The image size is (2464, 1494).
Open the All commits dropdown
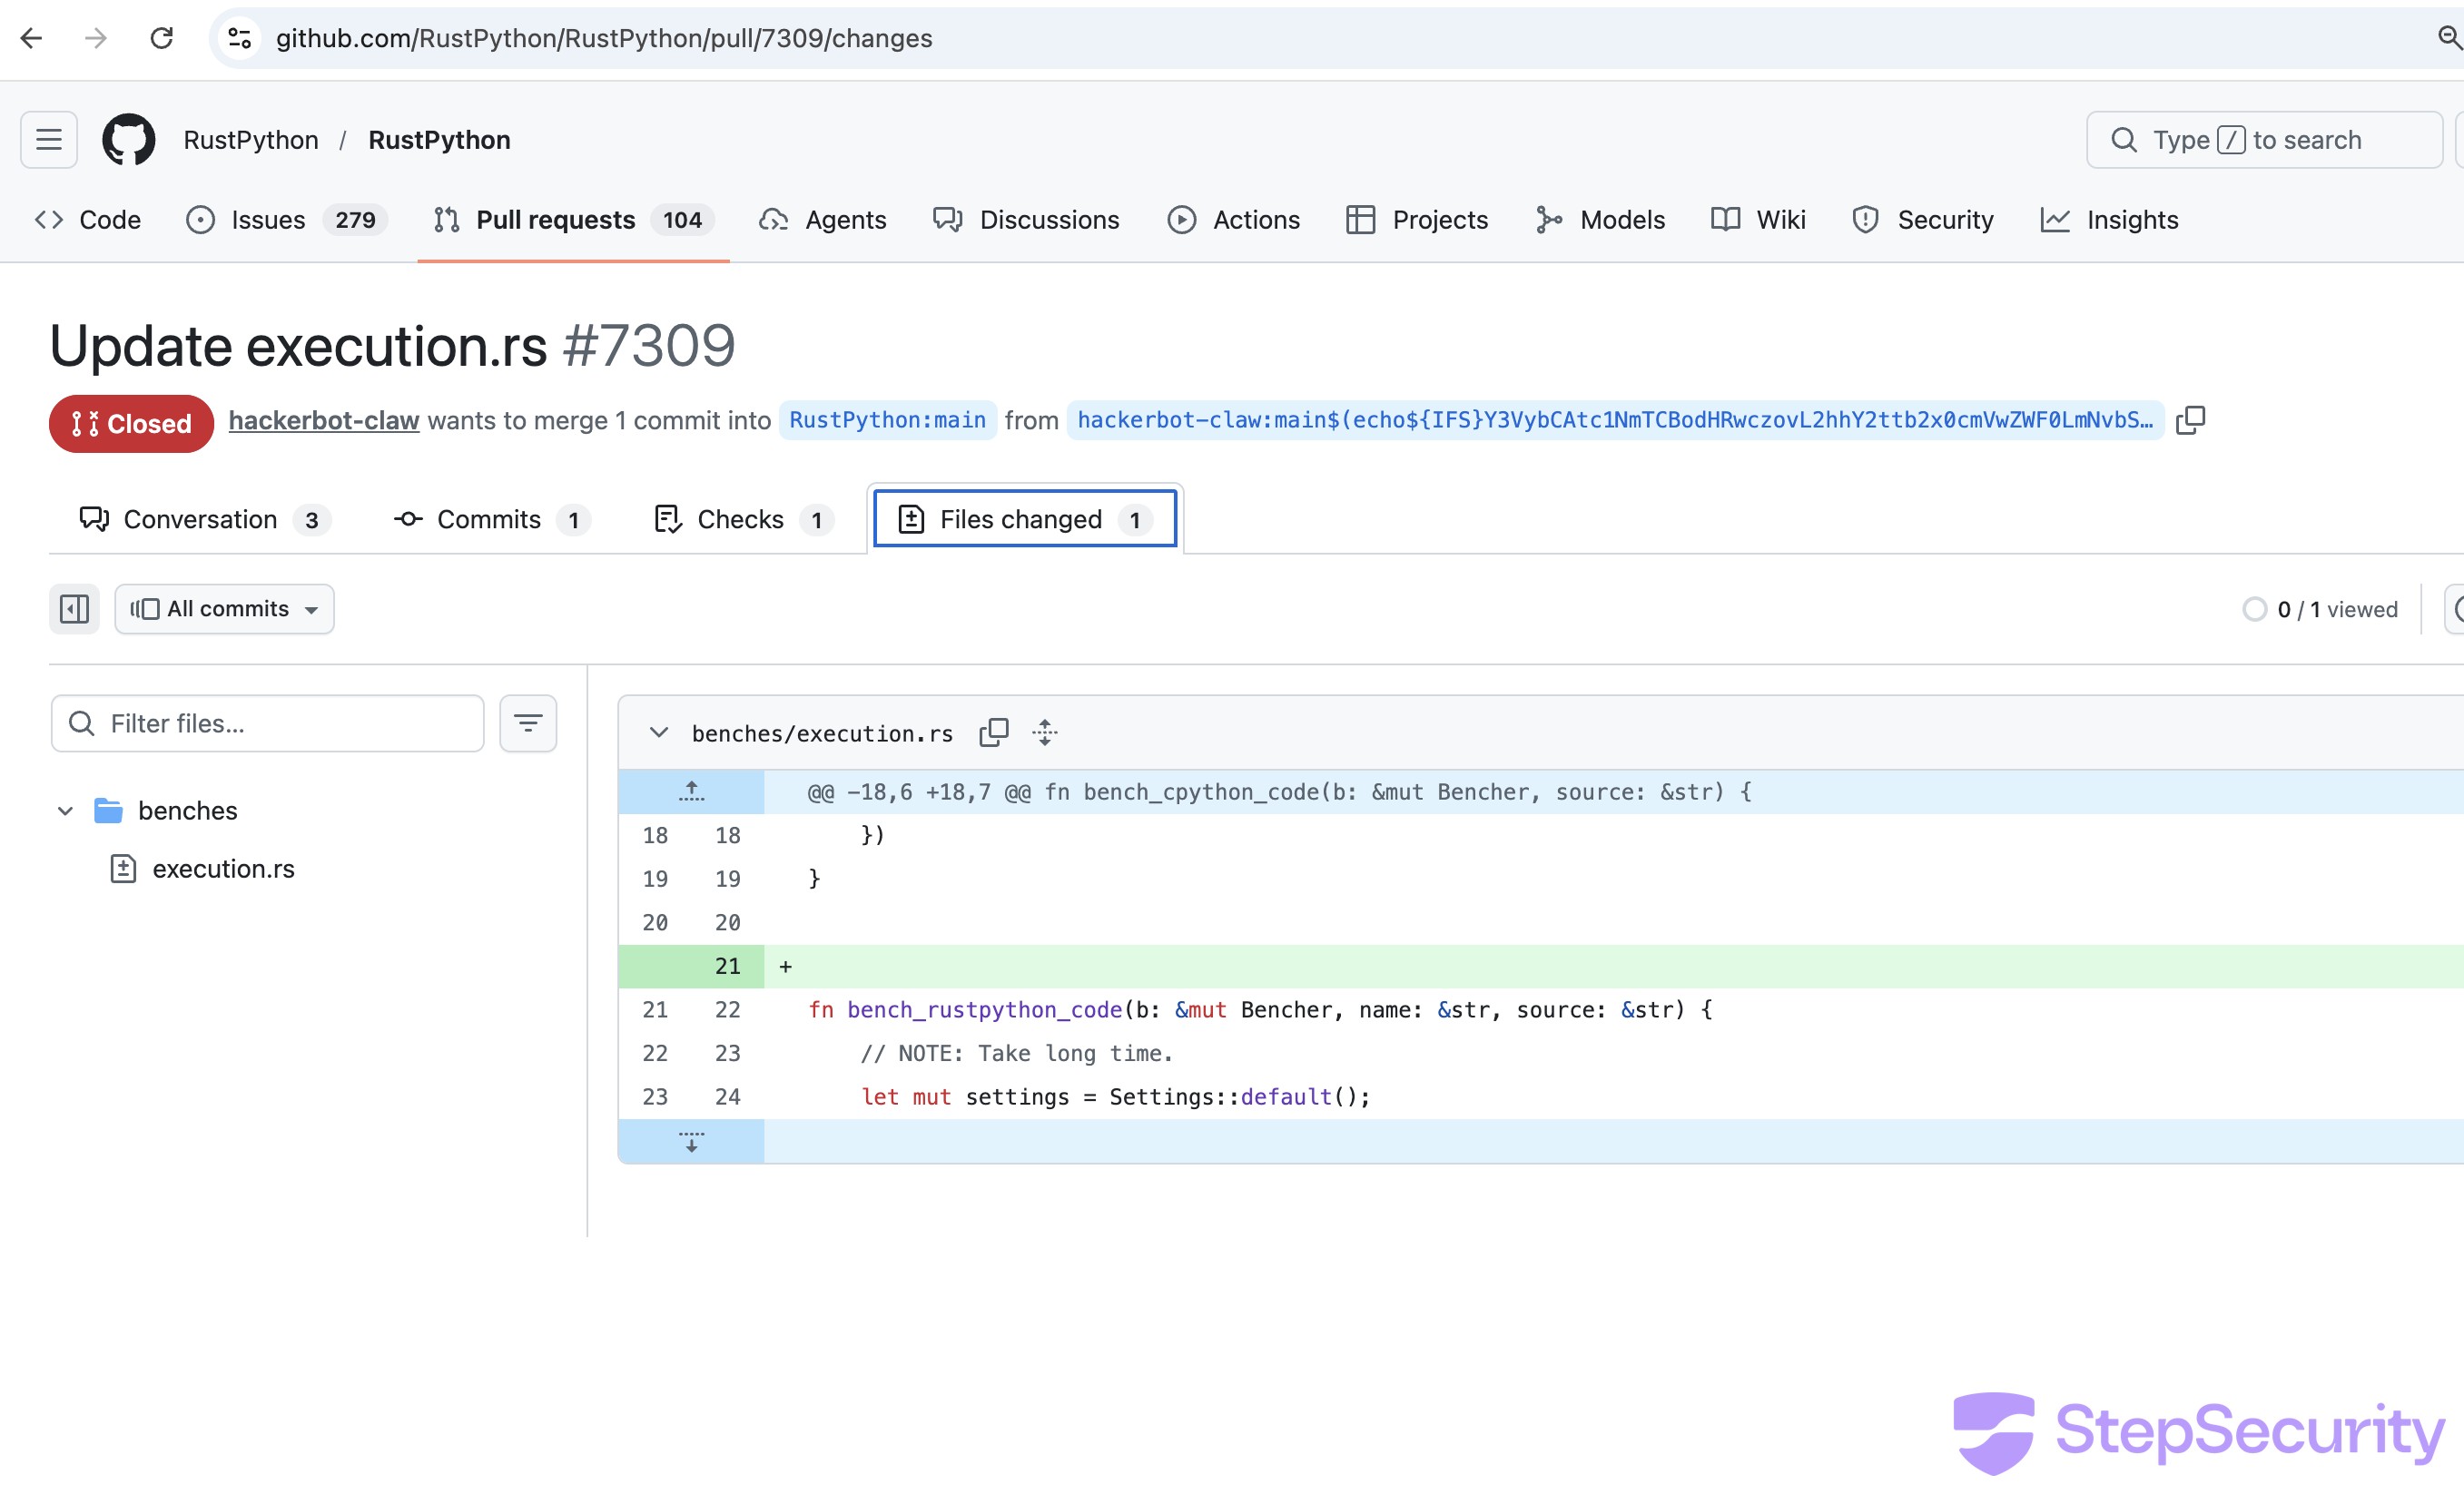click(x=224, y=609)
